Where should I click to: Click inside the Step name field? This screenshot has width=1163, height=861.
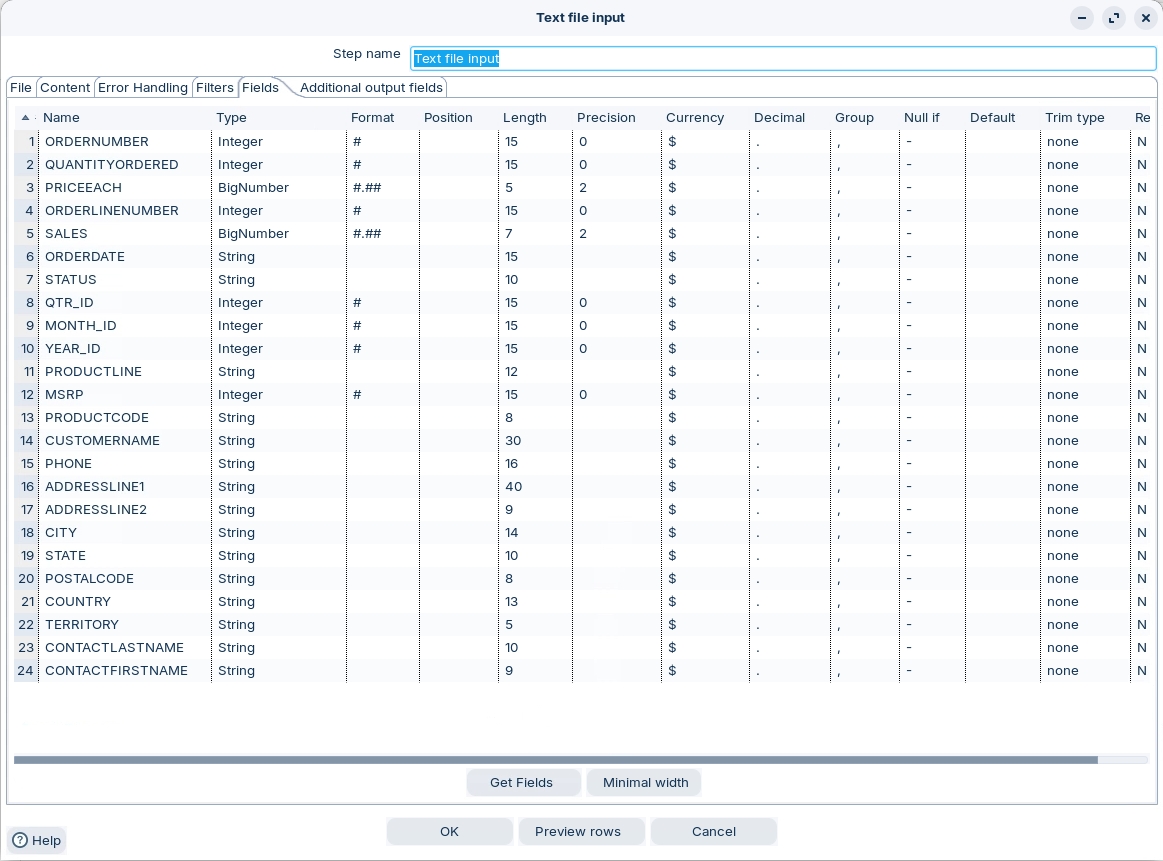(x=782, y=58)
